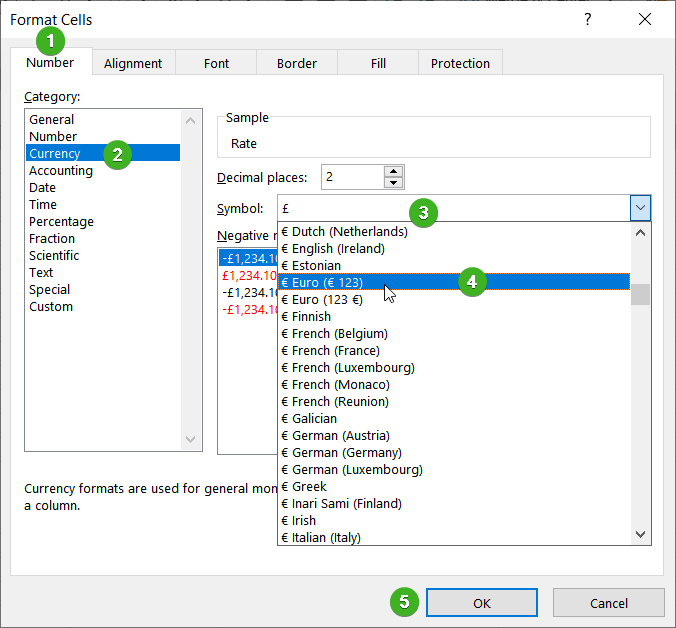Choose € Inari Sami (Finland) option
The height and width of the screenshot is (628, 676).
(454, 503)
